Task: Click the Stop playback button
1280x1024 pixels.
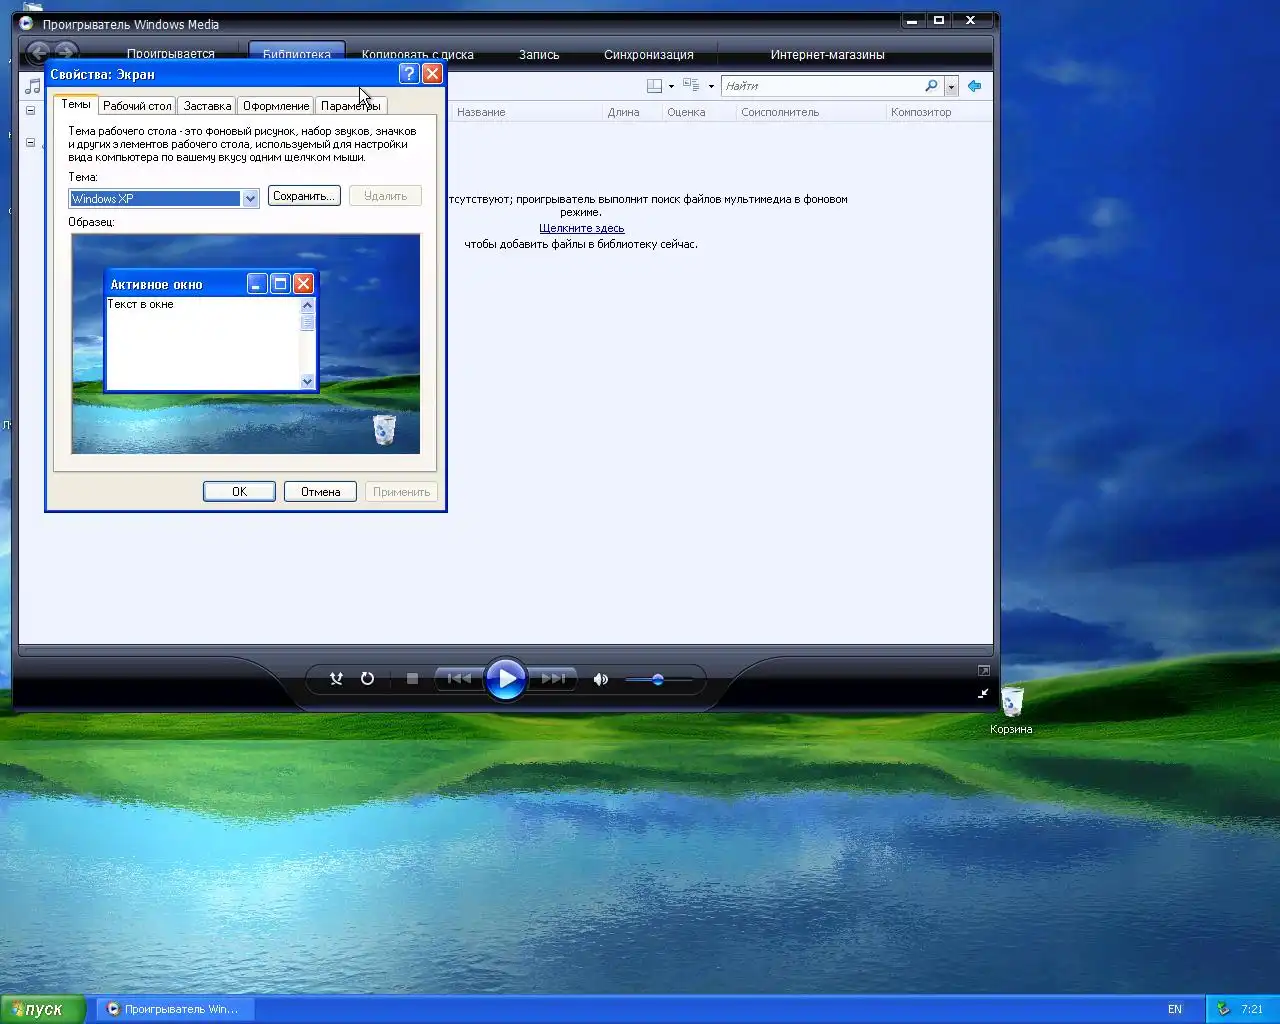Action: tap(412, 678)
